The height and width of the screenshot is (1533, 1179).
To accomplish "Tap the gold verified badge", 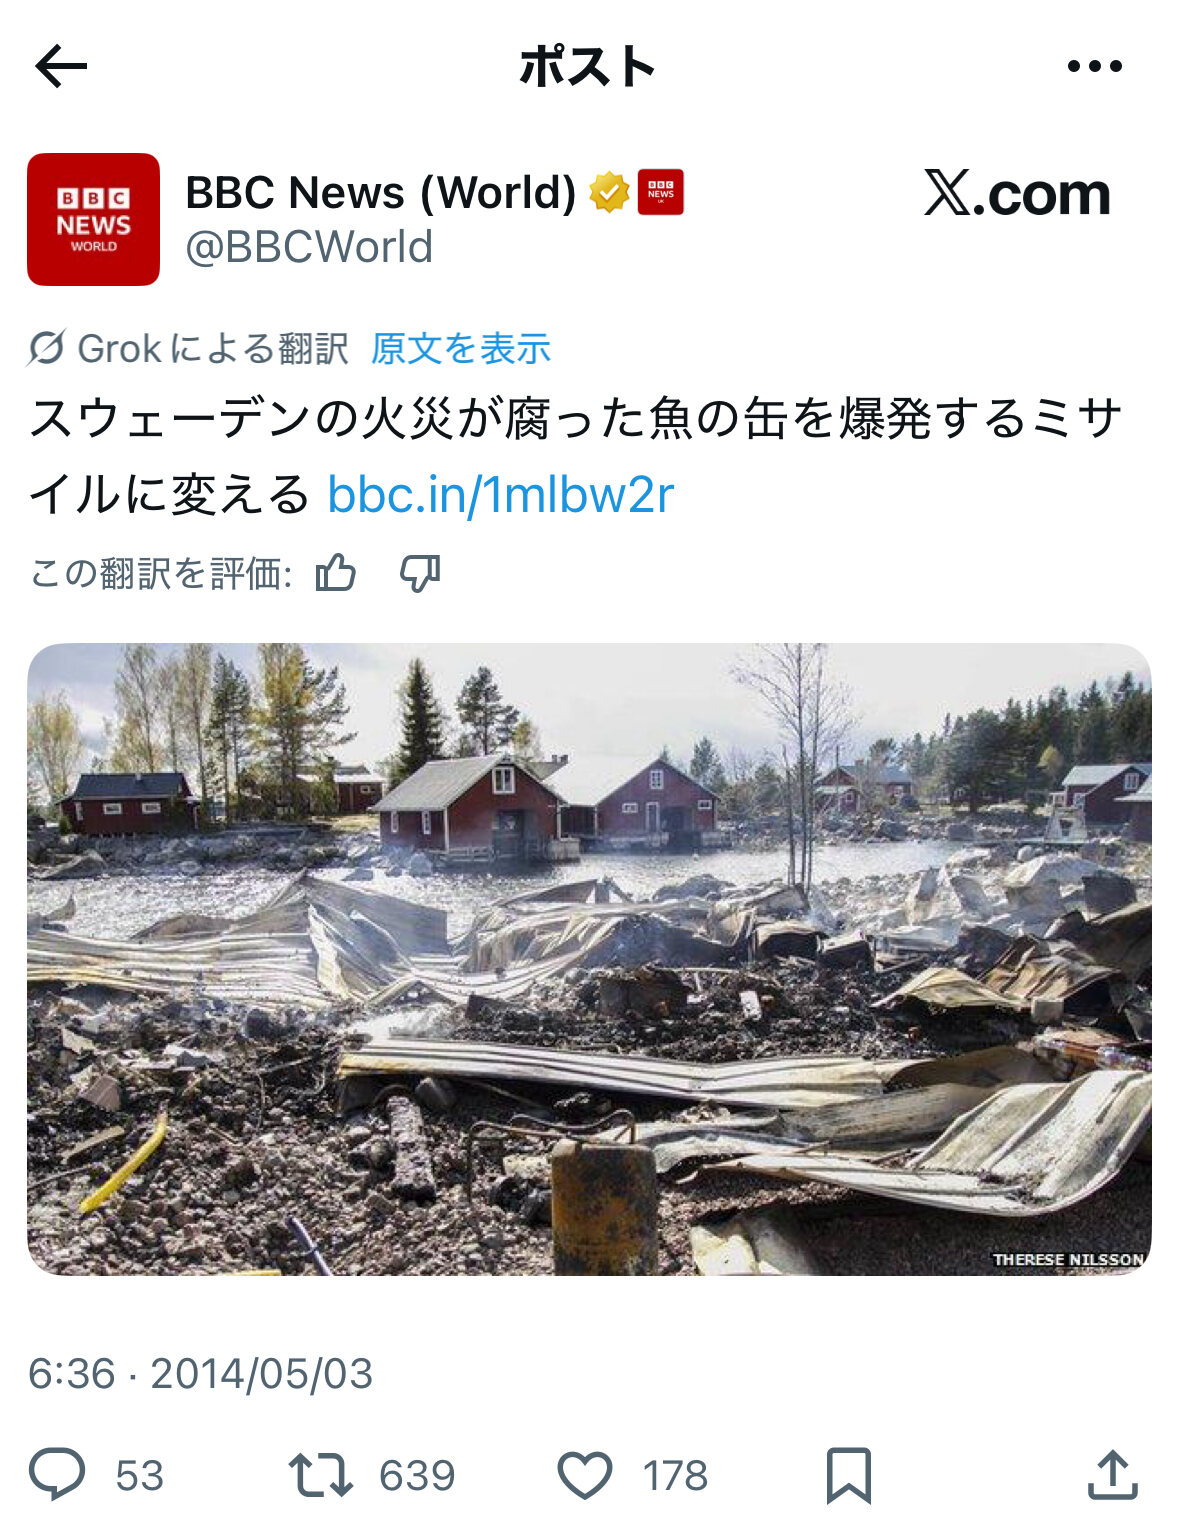I will (609, 192).
